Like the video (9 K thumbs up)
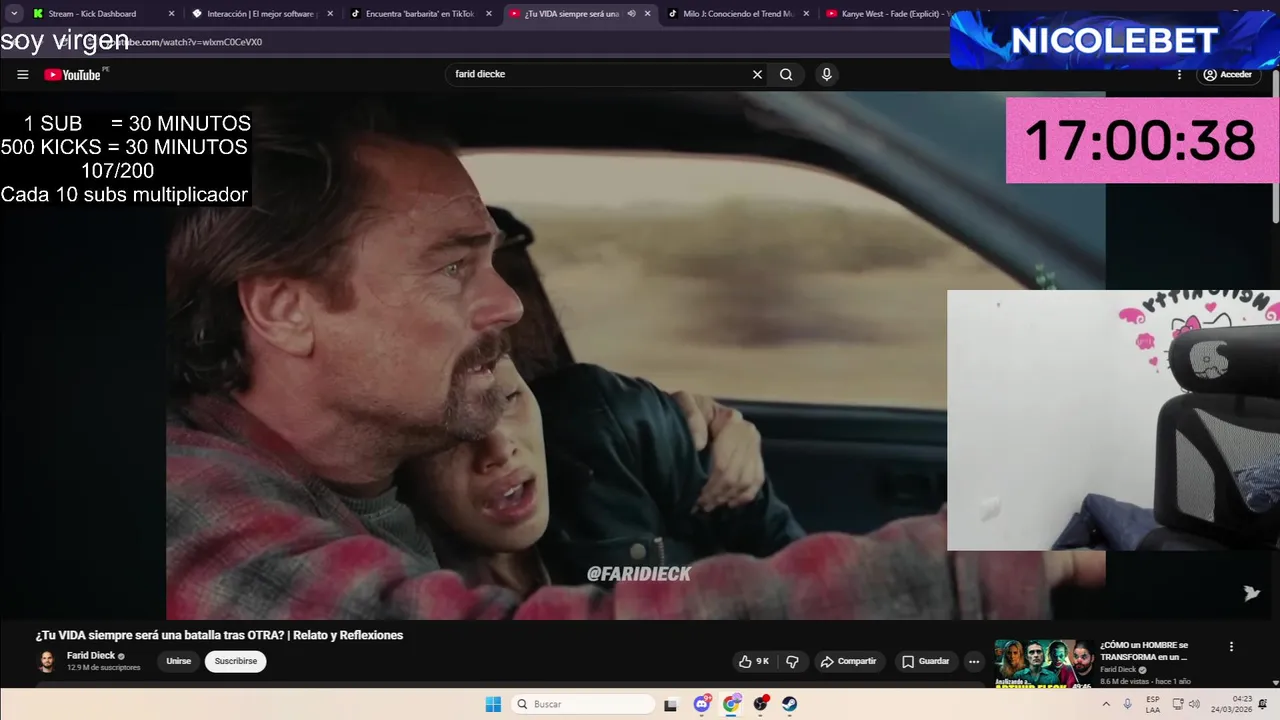 (x=754, y=661)
